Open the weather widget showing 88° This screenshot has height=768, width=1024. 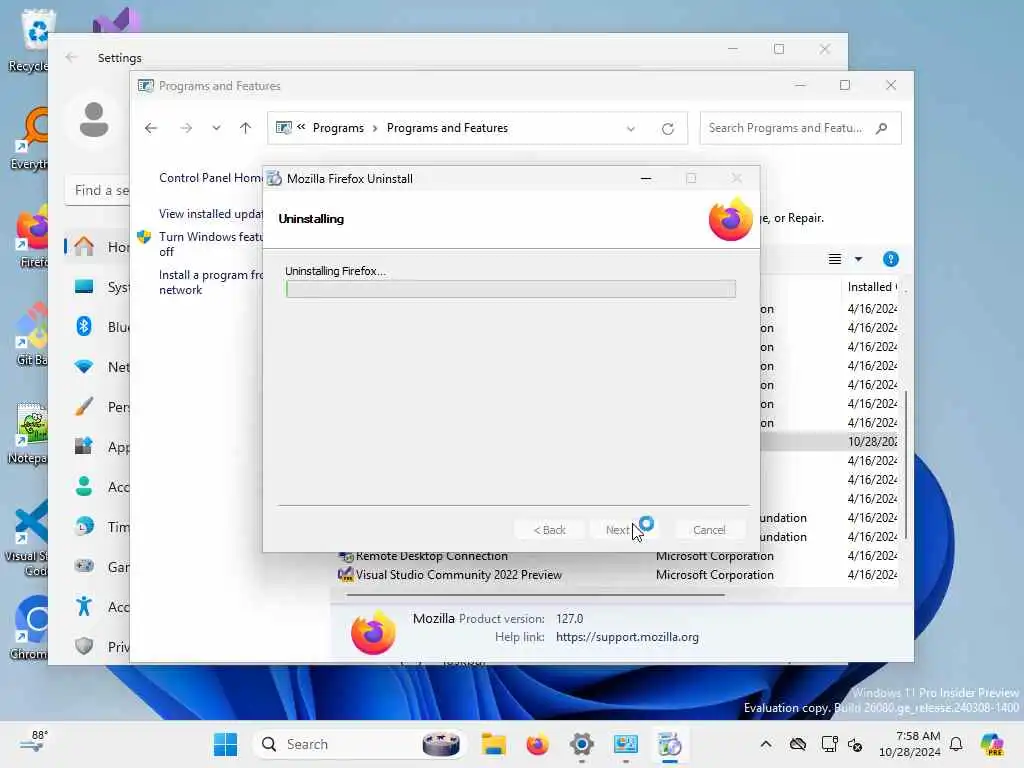33,741
